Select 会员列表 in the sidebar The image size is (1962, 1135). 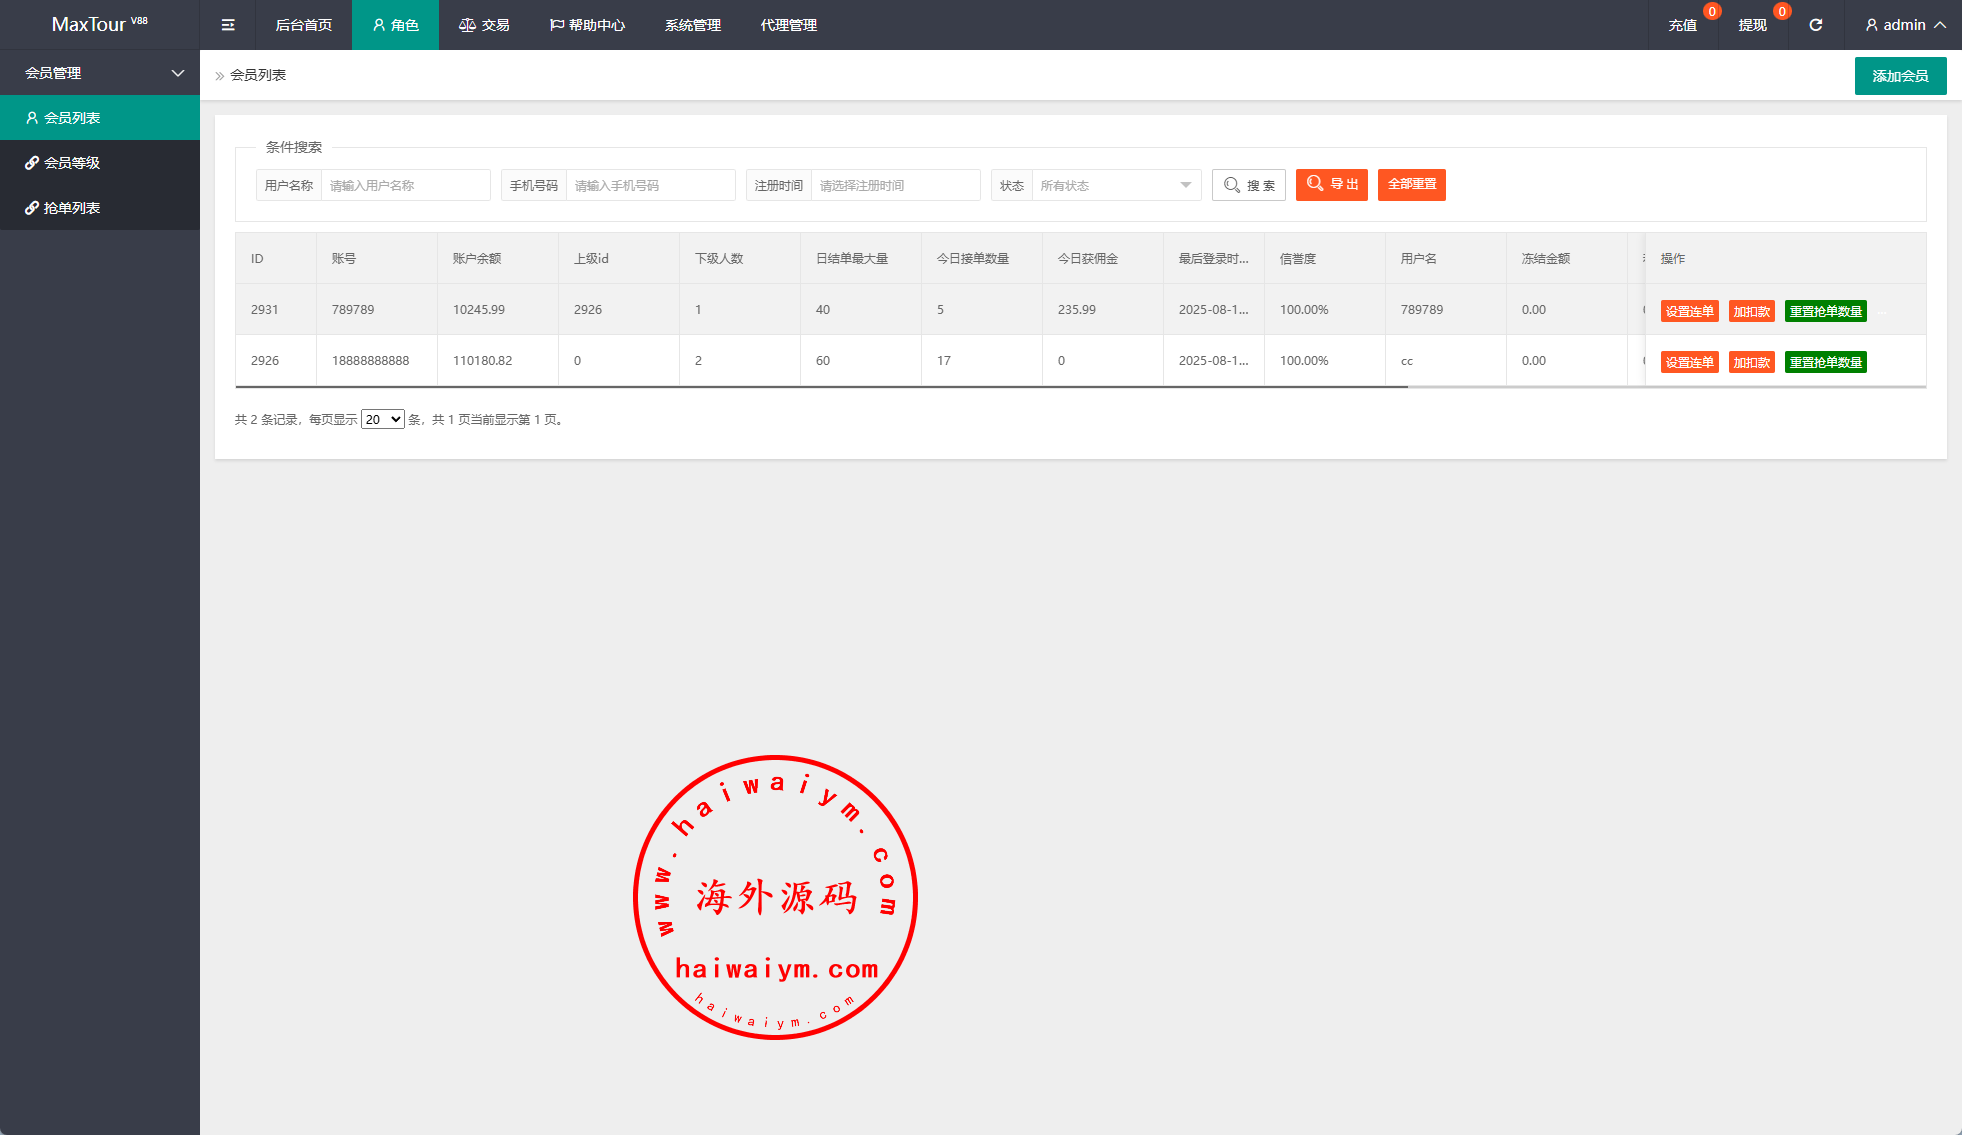click(72, 118)
